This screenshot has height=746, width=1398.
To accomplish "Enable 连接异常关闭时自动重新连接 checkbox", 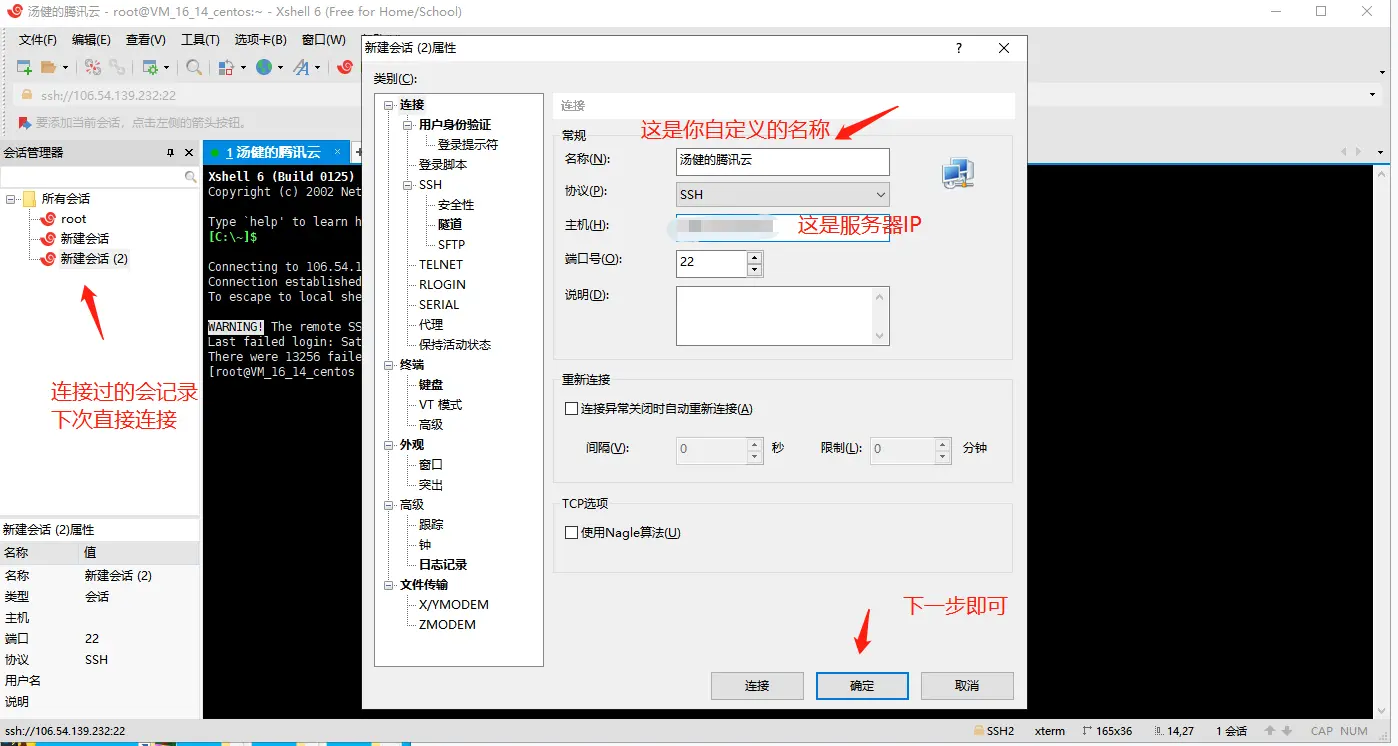I will [572, 408].
